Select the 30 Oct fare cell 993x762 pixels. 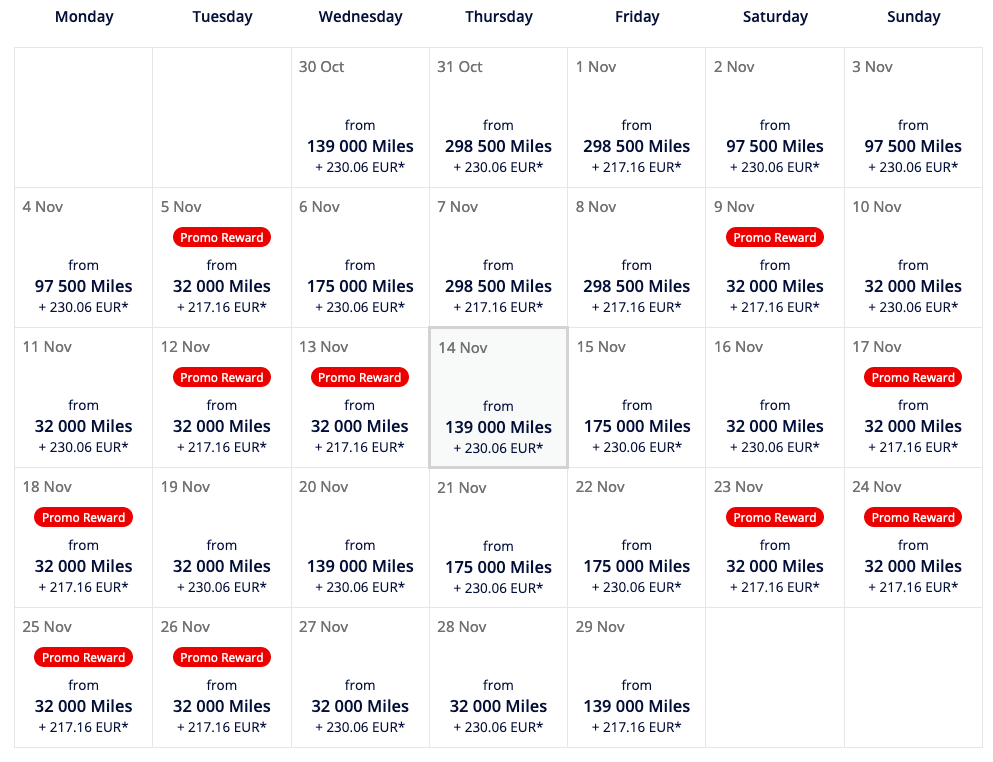click(x=360, y=118)
